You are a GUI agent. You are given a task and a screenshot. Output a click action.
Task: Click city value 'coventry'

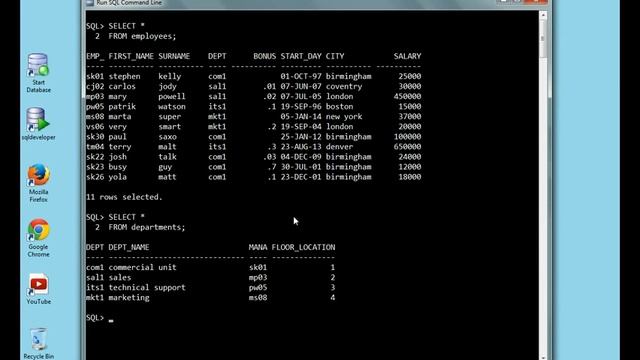tap(344, 87)
